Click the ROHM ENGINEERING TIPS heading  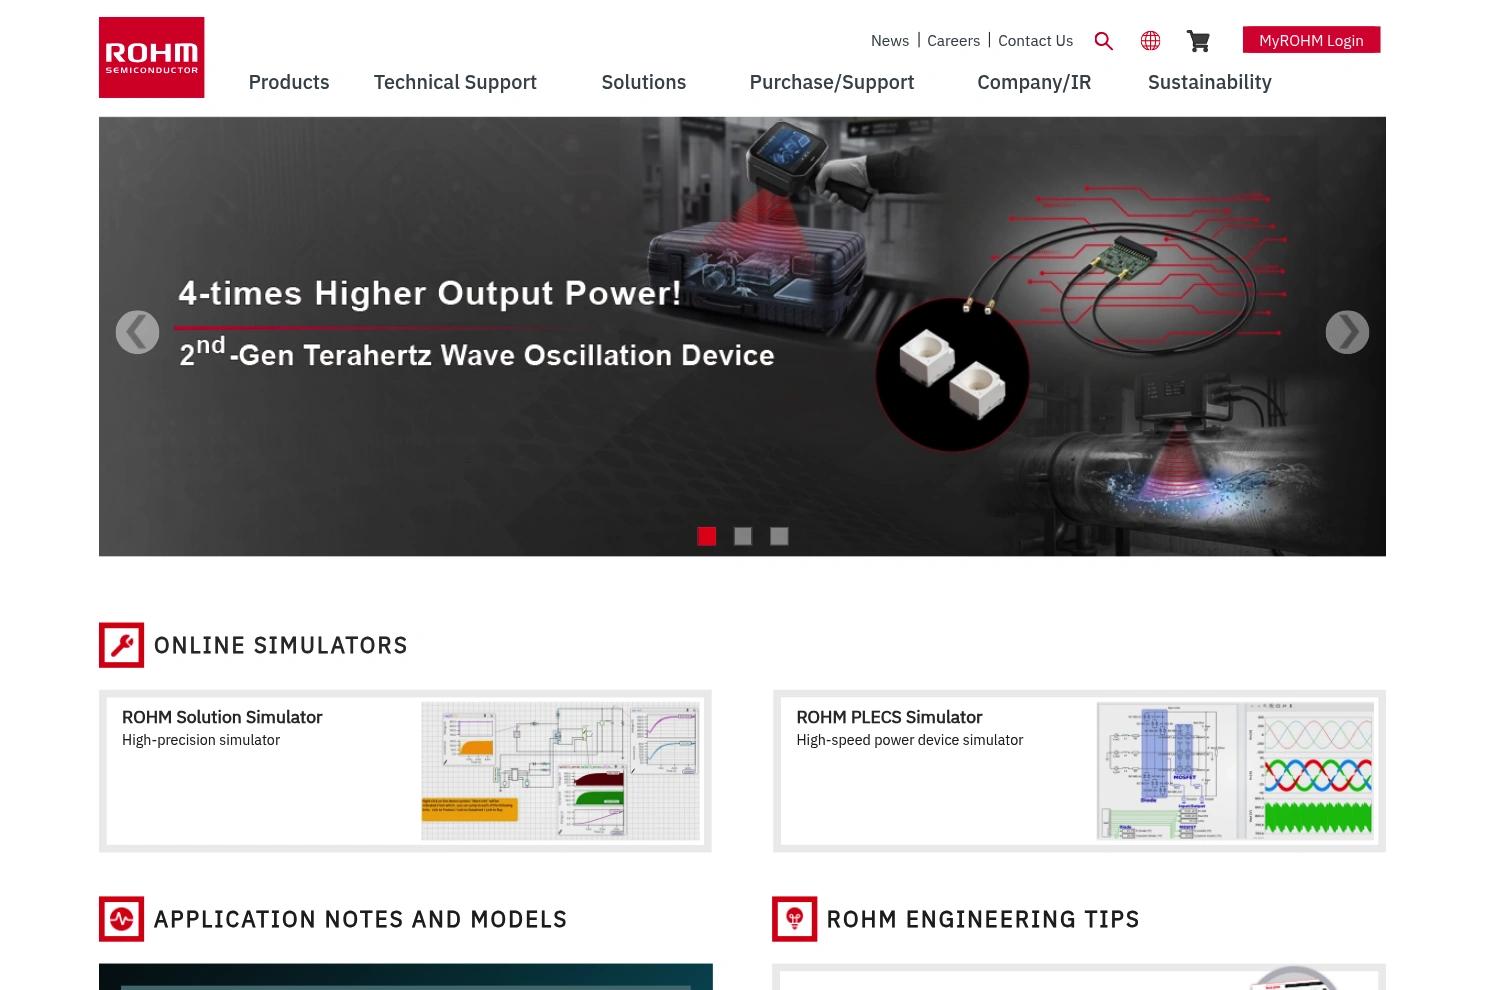[983, 919]
